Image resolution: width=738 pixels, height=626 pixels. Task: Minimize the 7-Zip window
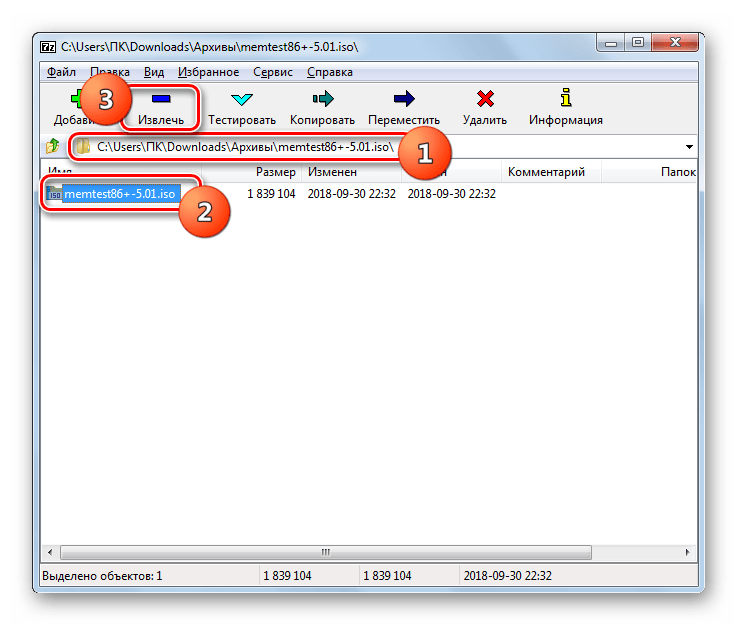610,43
